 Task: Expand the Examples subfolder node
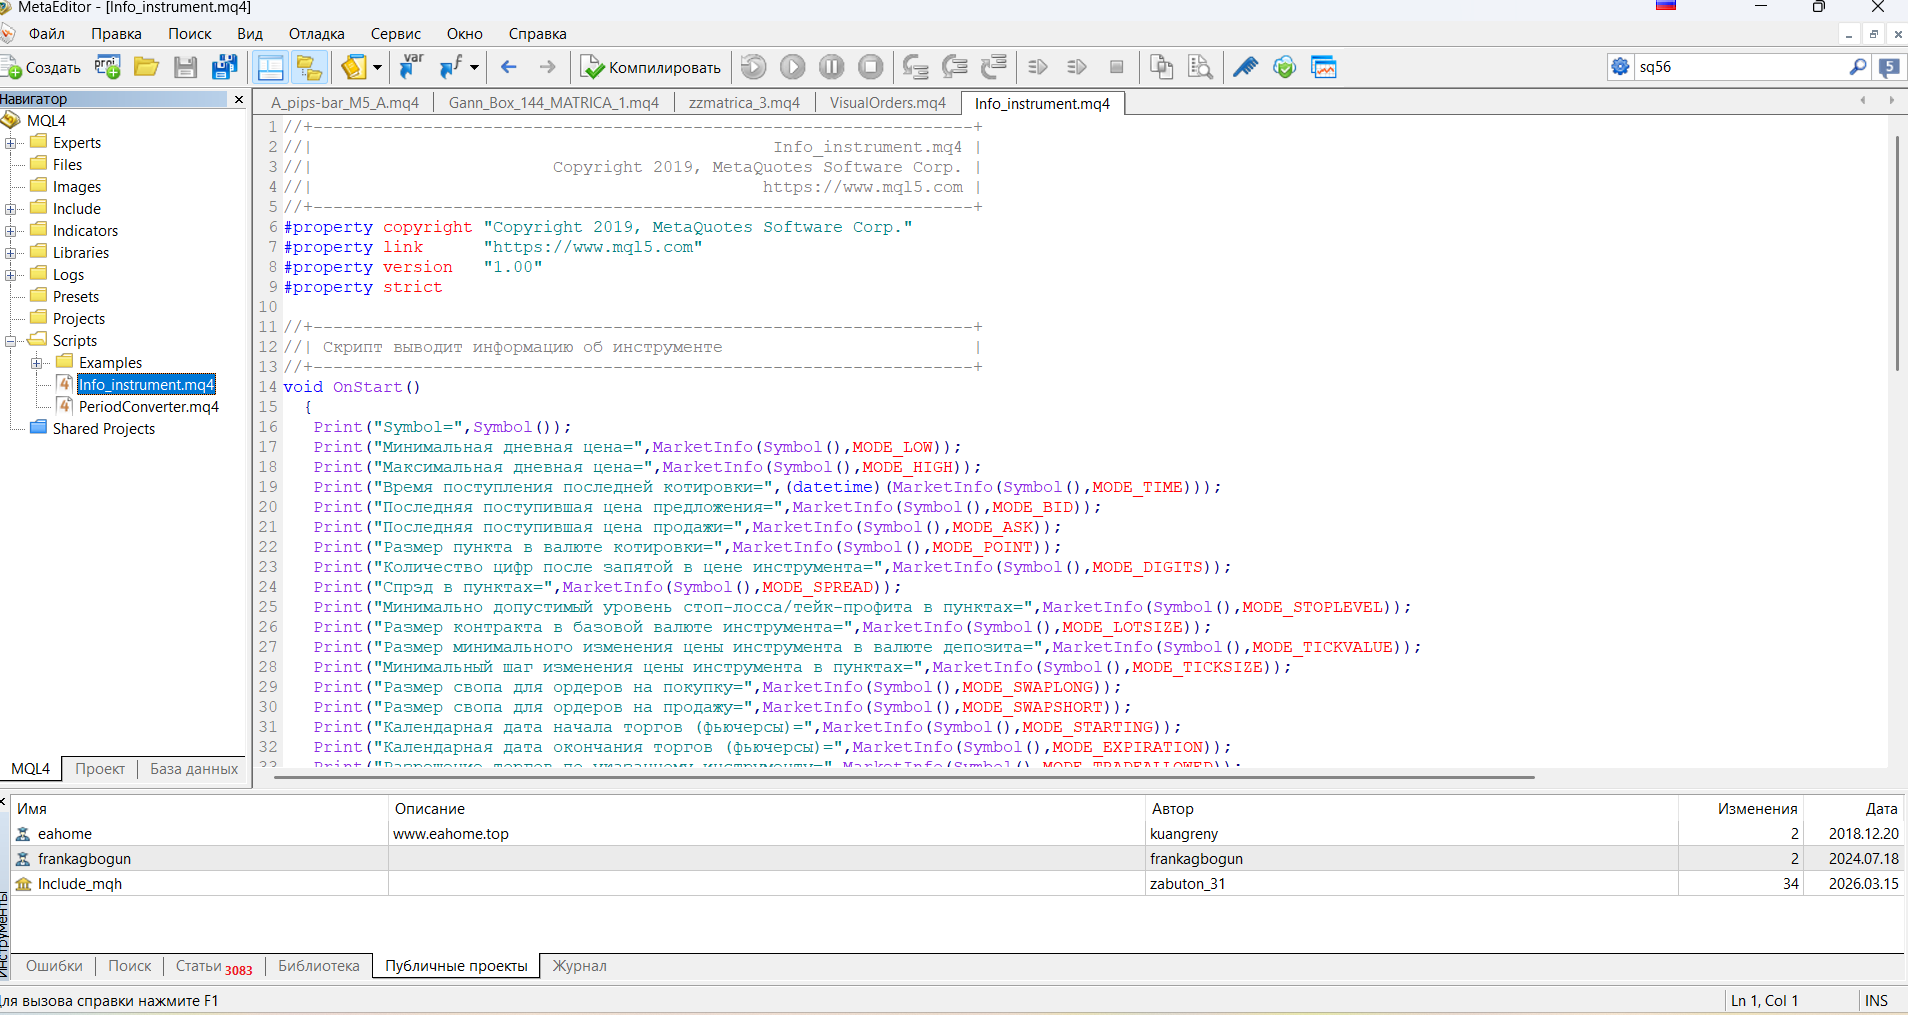[x=36, y=363]
